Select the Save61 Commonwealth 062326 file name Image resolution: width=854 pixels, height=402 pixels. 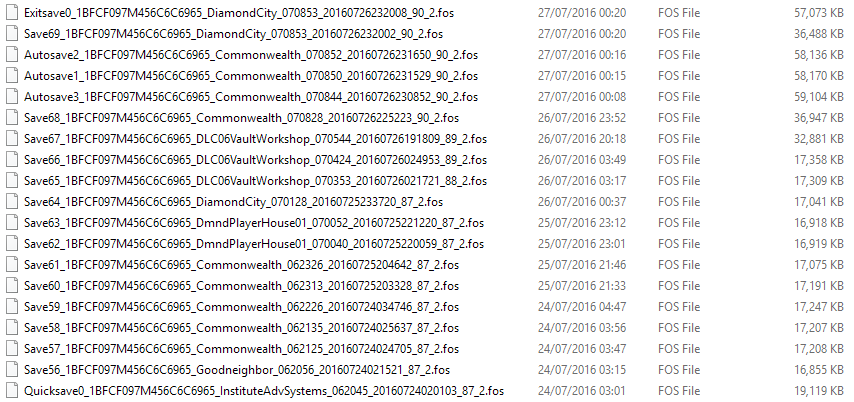(241, 265)
